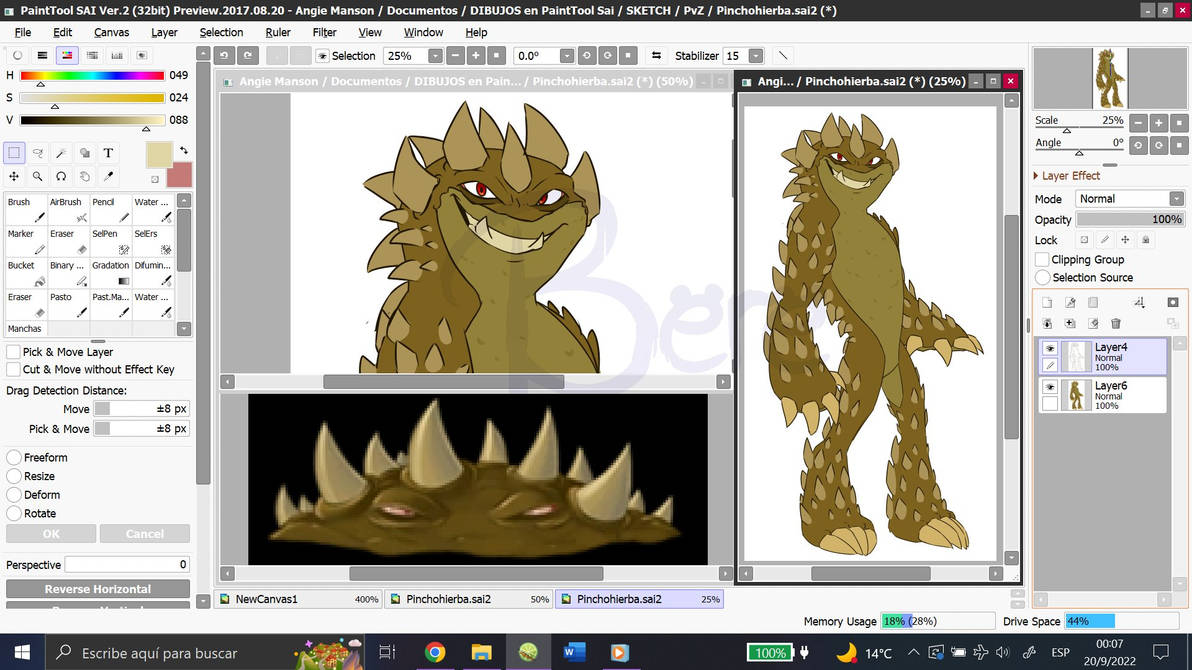Open the Filter menu

click(x=324, y=32)
